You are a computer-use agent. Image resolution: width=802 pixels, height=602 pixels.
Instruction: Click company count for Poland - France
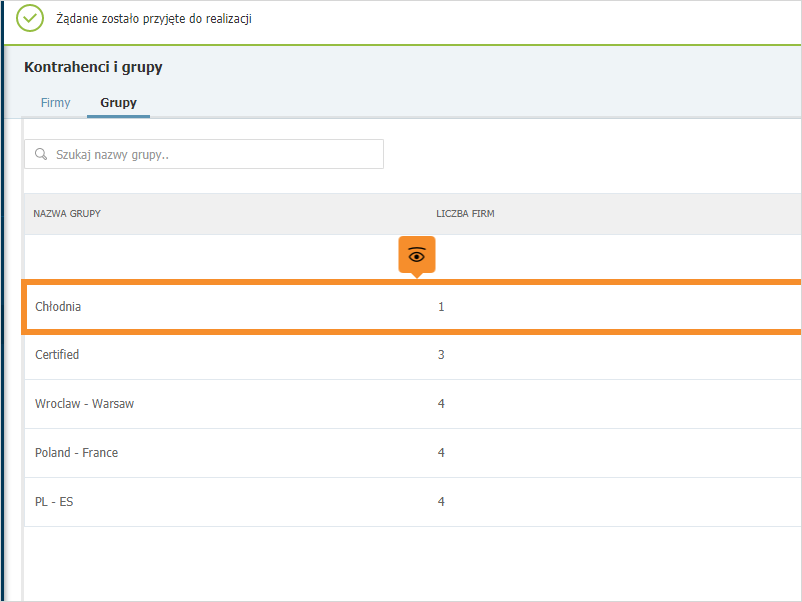tap(441, 453)
